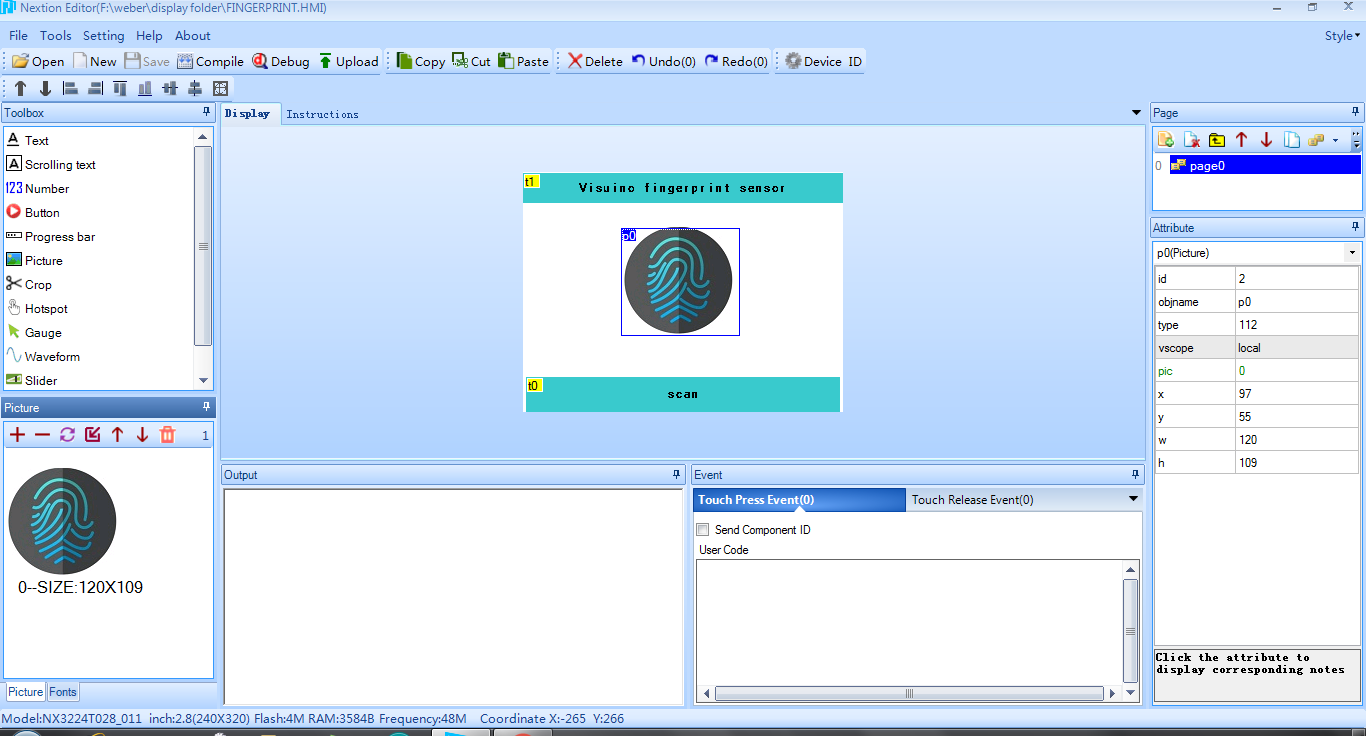1366x736 pixels.
Task: Expand the Touch Release Event dropdown arrow
Action: point(1133,499)
